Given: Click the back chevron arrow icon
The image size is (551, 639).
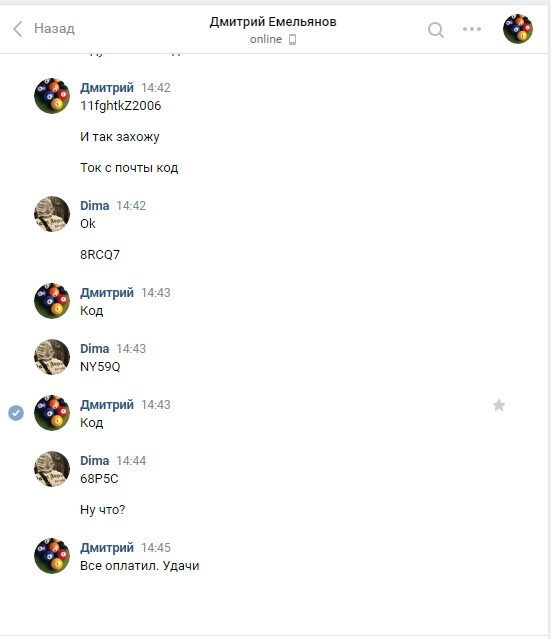Looking at the screenshot, I should point(18,29).
